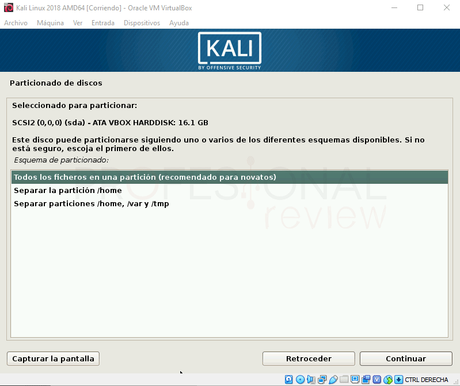Click the Retroceder button
The width and height of the screenshot is (460, 386).
pyautogui.click(x=309, y=359)
